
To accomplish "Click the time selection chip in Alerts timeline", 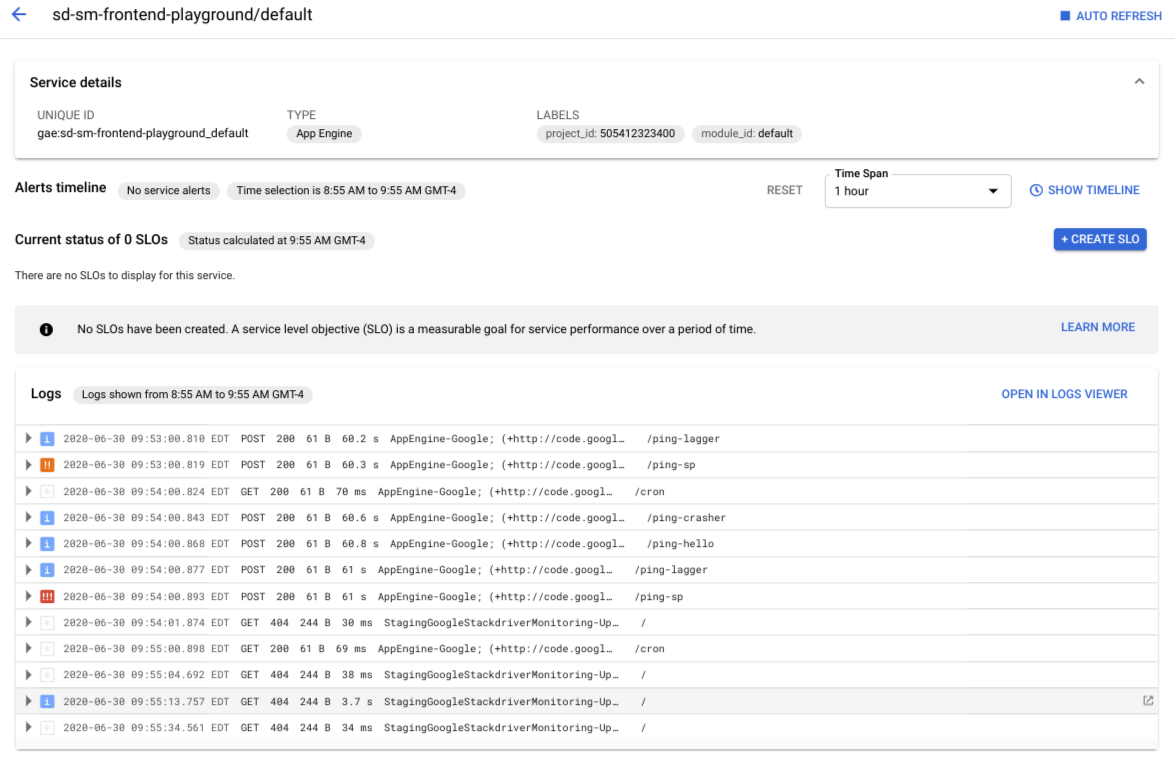I will (345, 190).
